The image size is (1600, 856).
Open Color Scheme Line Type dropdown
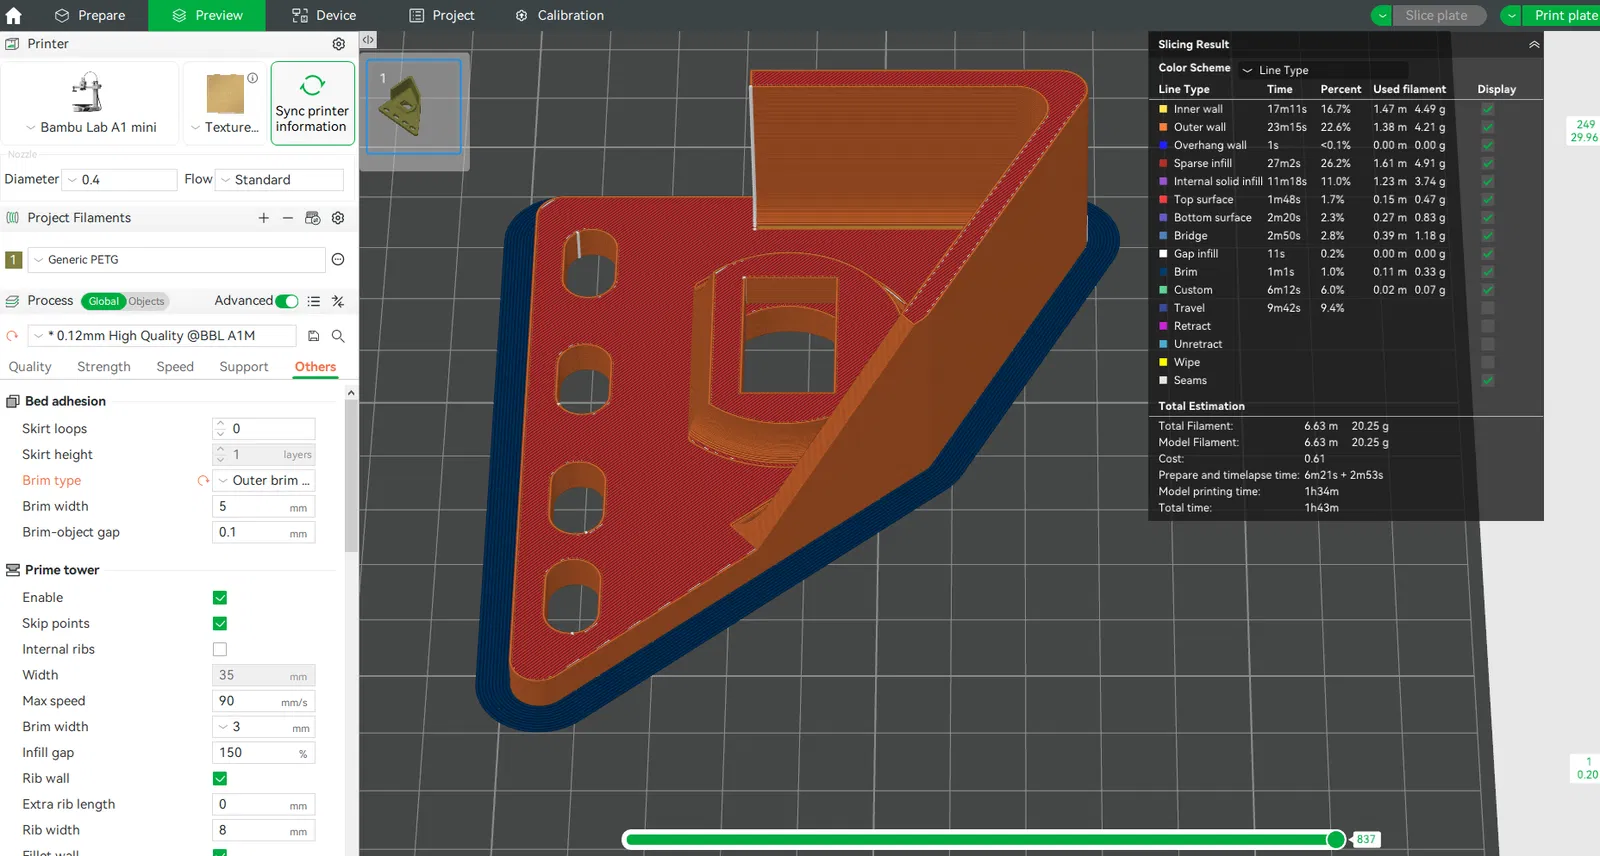pos(1323,70)
